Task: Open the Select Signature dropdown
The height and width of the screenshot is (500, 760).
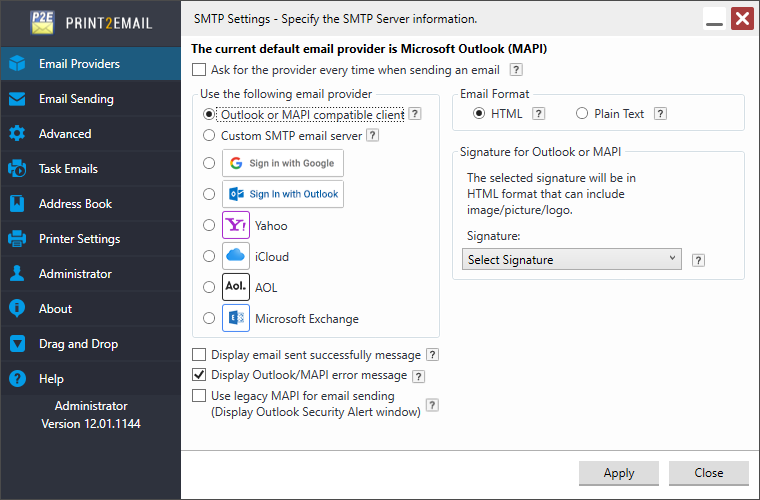Action: tap(571, 260)
